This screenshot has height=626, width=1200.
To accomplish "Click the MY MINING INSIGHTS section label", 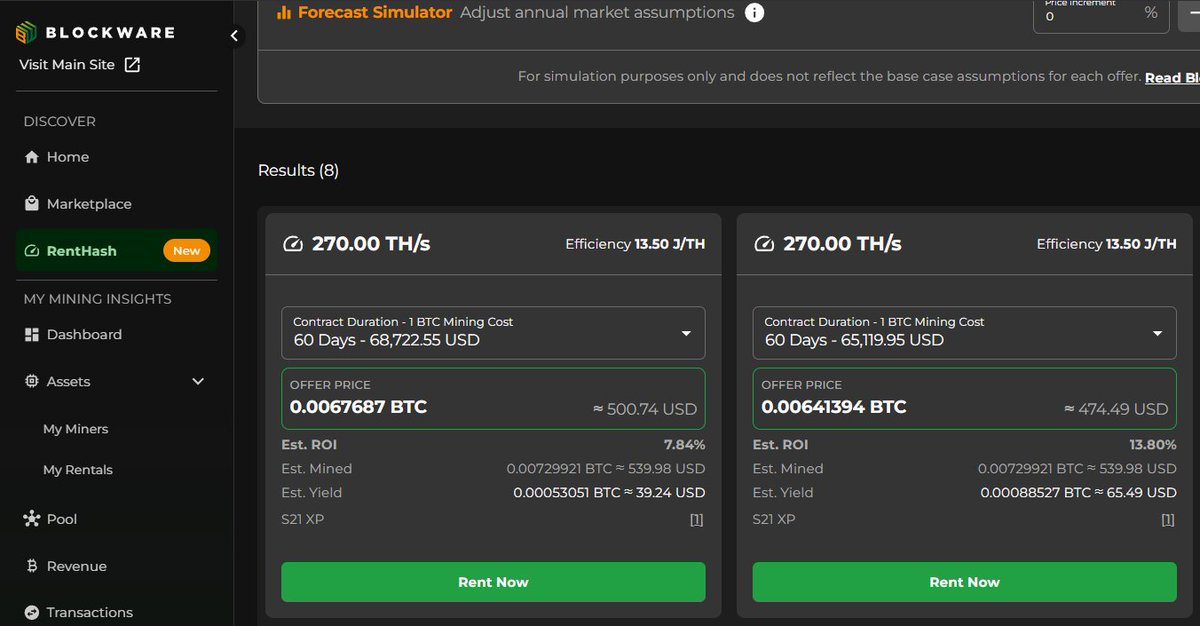I will click(x=97, y=299).
